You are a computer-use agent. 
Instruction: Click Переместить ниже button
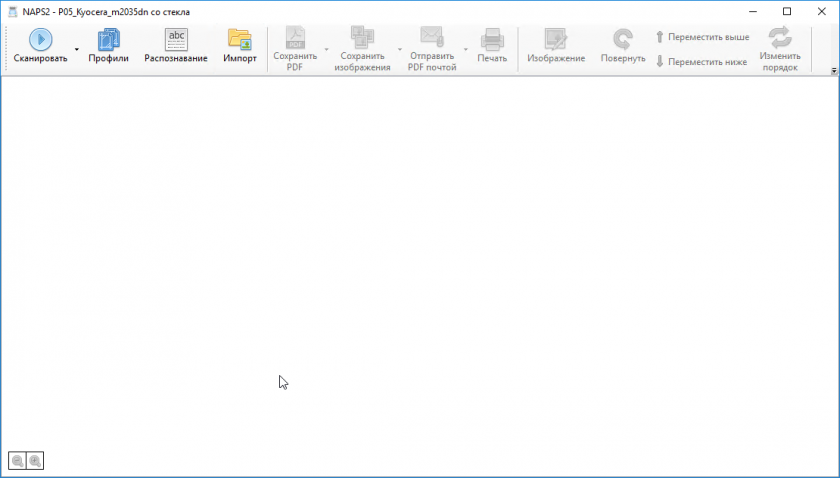(702, 61)
